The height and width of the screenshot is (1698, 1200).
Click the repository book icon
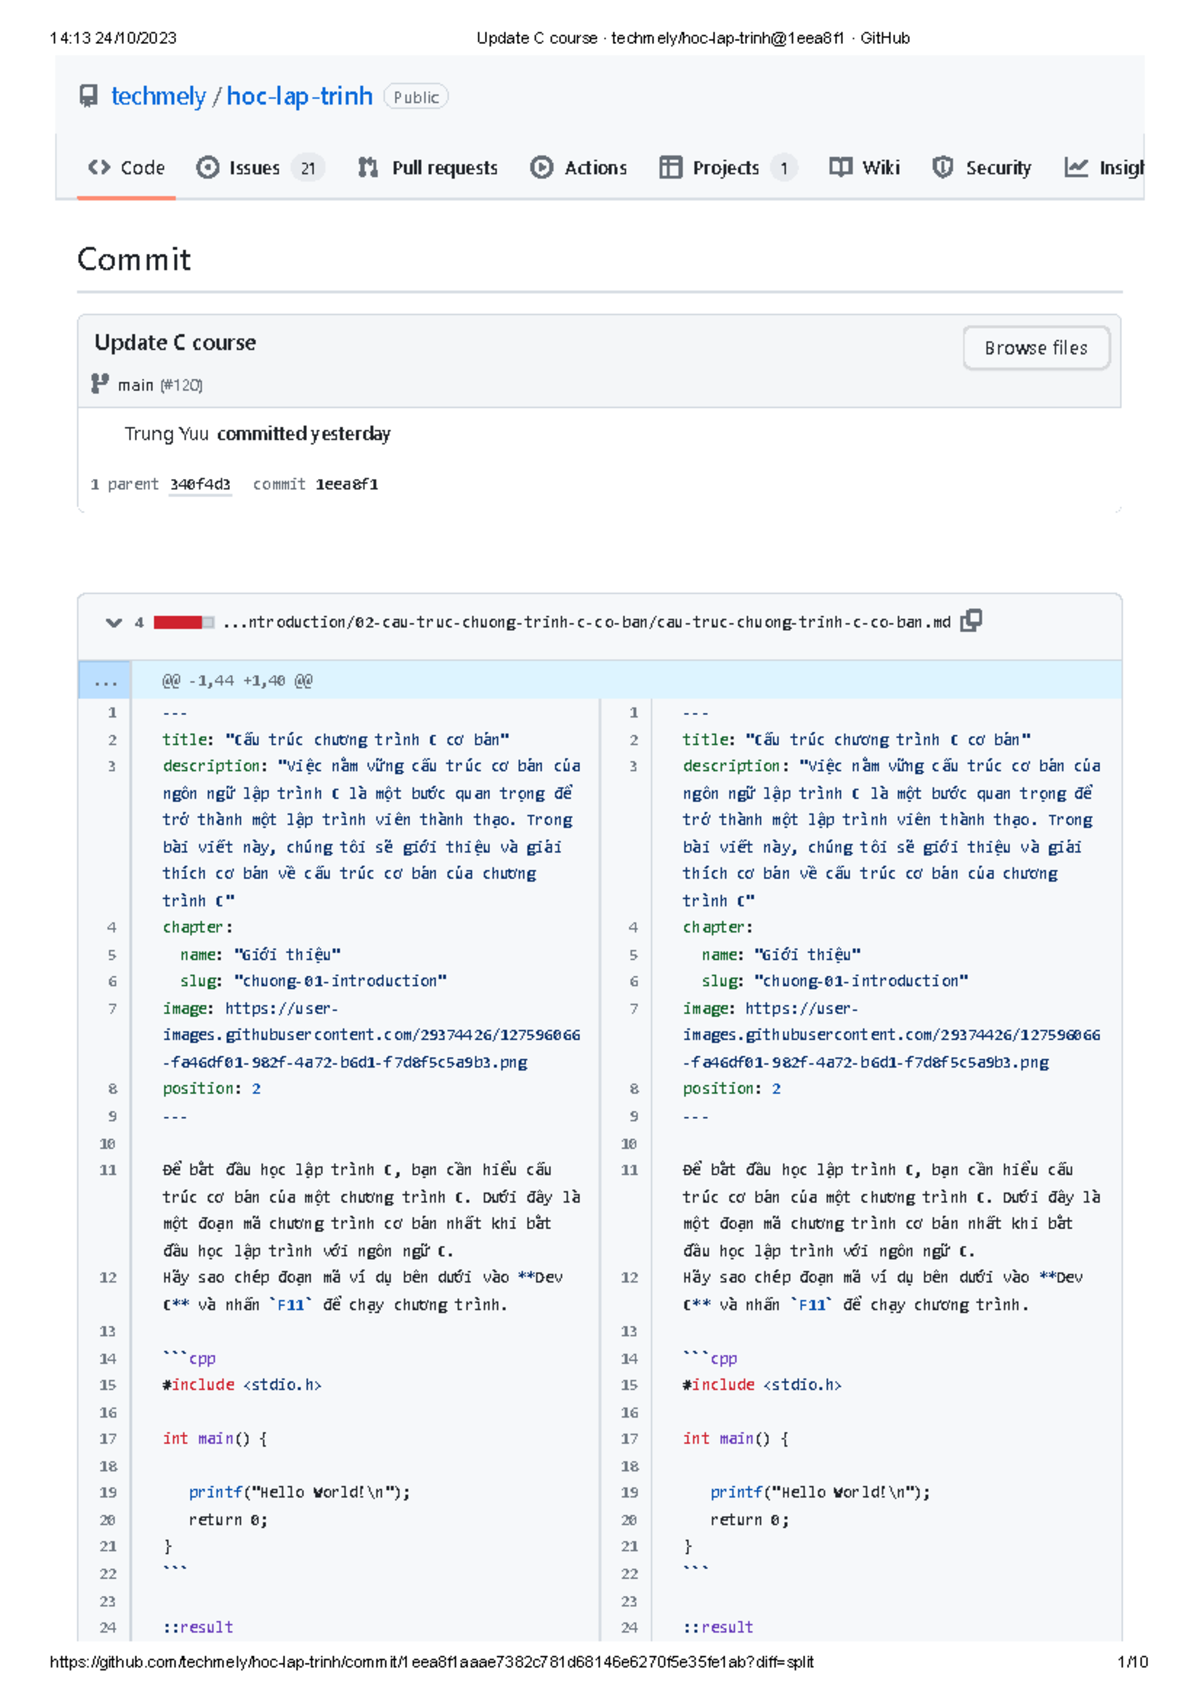89,96
